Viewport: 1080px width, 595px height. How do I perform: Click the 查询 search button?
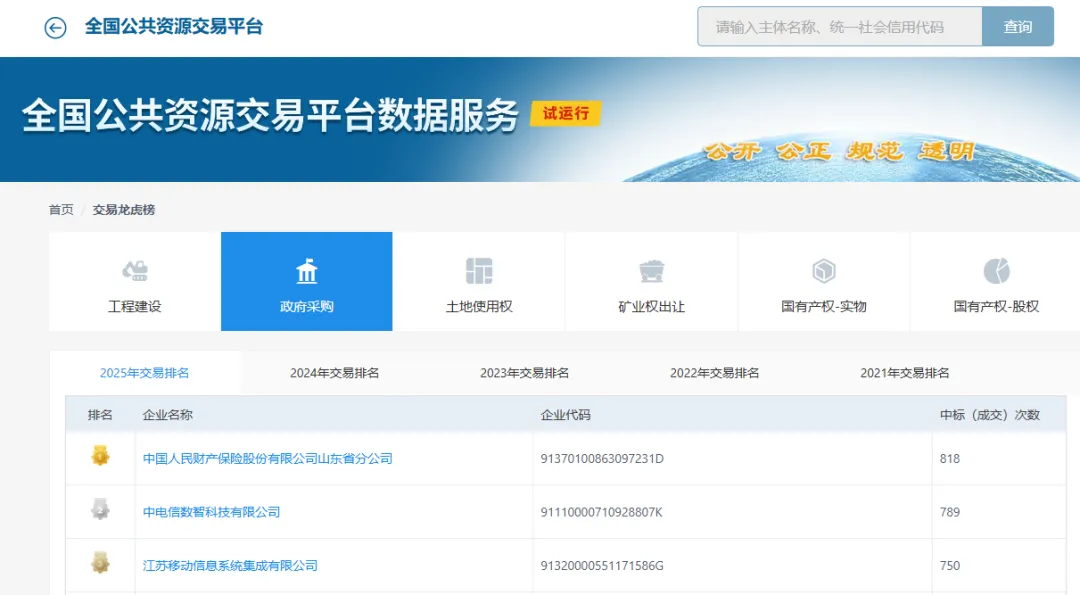pos(1017,27)
